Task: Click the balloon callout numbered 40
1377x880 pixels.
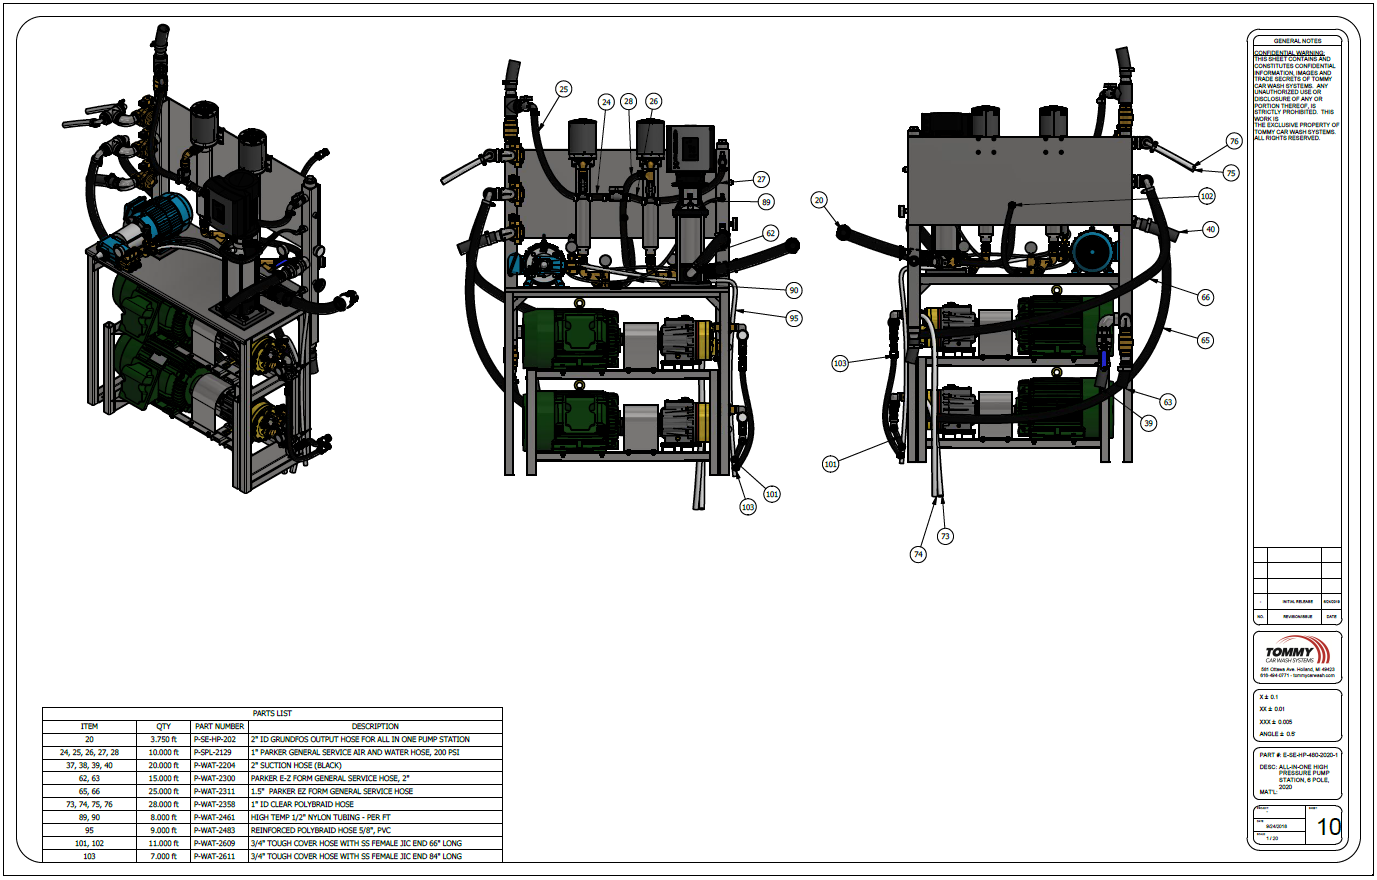Action: (1210, 229)
